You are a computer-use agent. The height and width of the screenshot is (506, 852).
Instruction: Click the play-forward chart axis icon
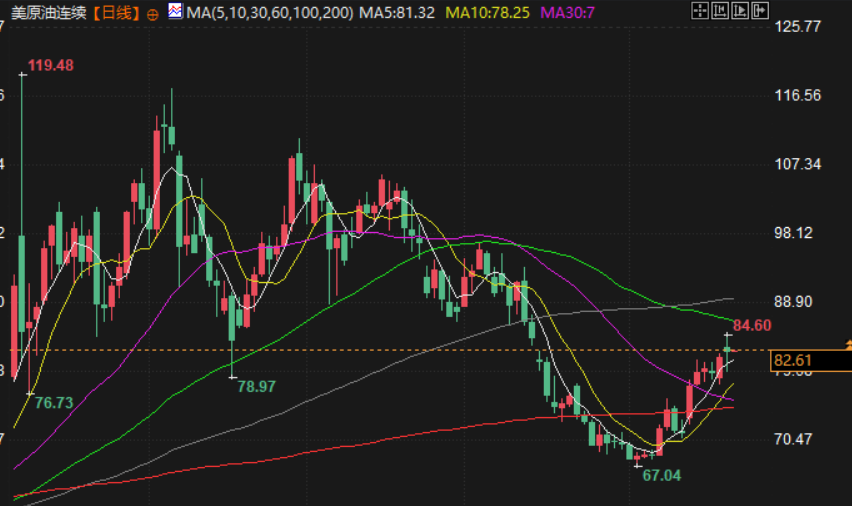point(740,10)
